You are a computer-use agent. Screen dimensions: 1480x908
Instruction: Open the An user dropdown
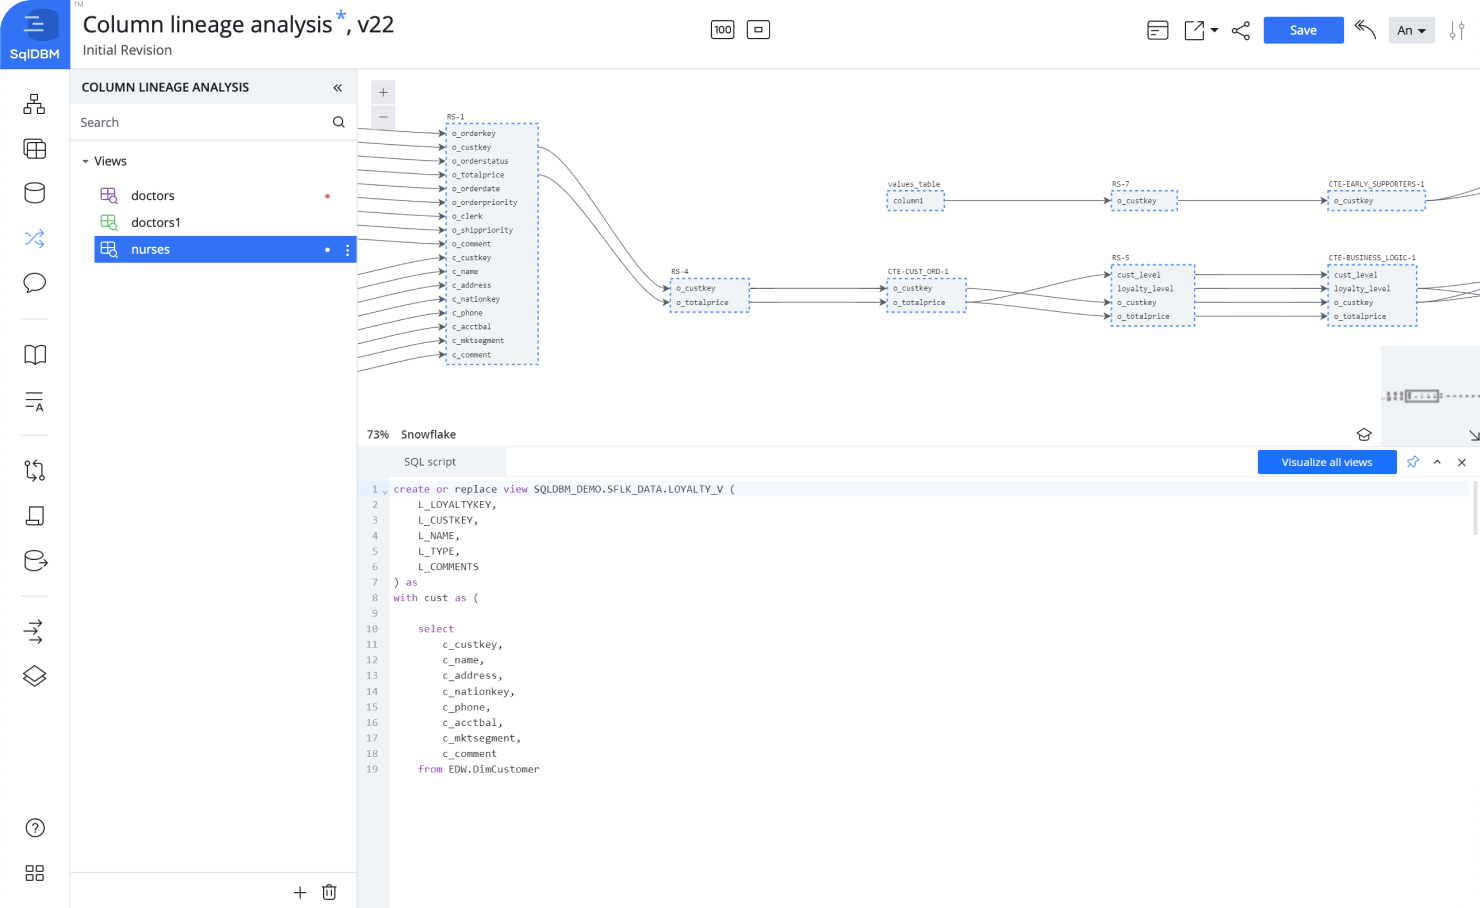tap(1411, 31)
